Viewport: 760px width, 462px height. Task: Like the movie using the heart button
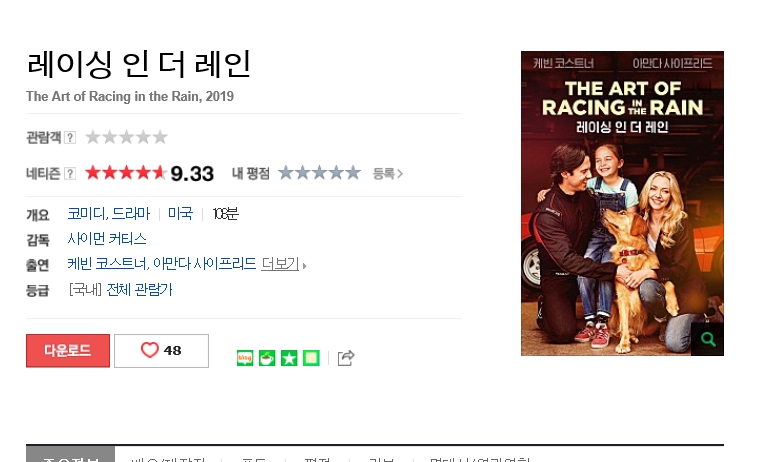click(x=161, y=350)
